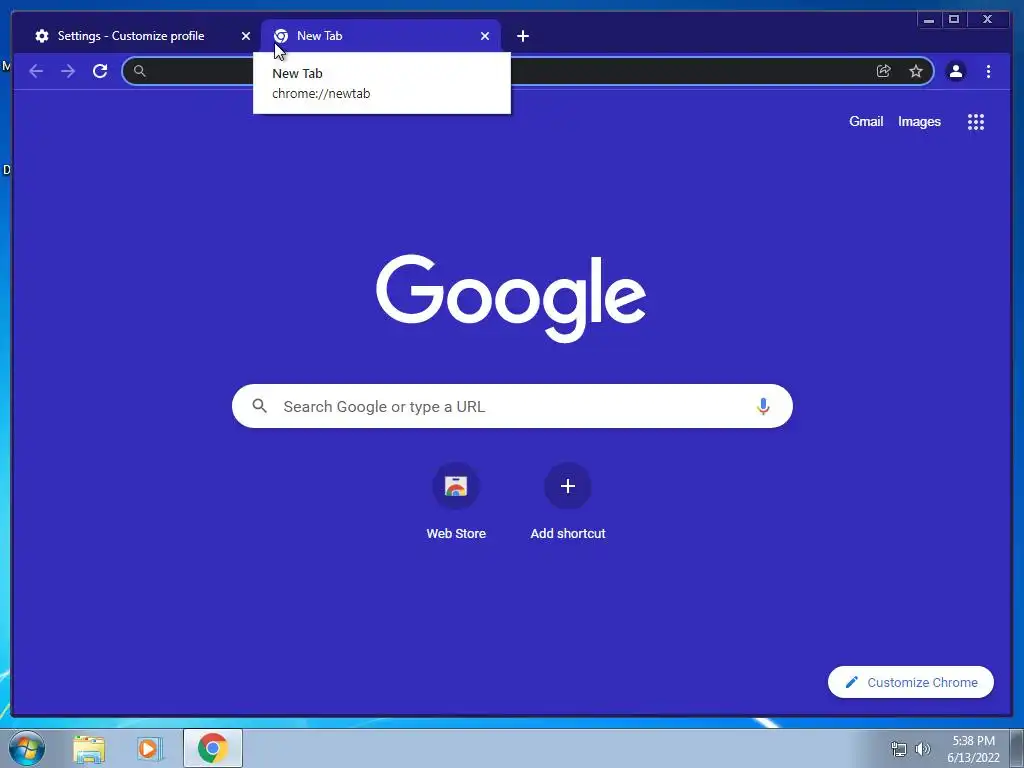1024x768 pixels.
Task: Open the Web Store shortcut
Action: [456, 502]
